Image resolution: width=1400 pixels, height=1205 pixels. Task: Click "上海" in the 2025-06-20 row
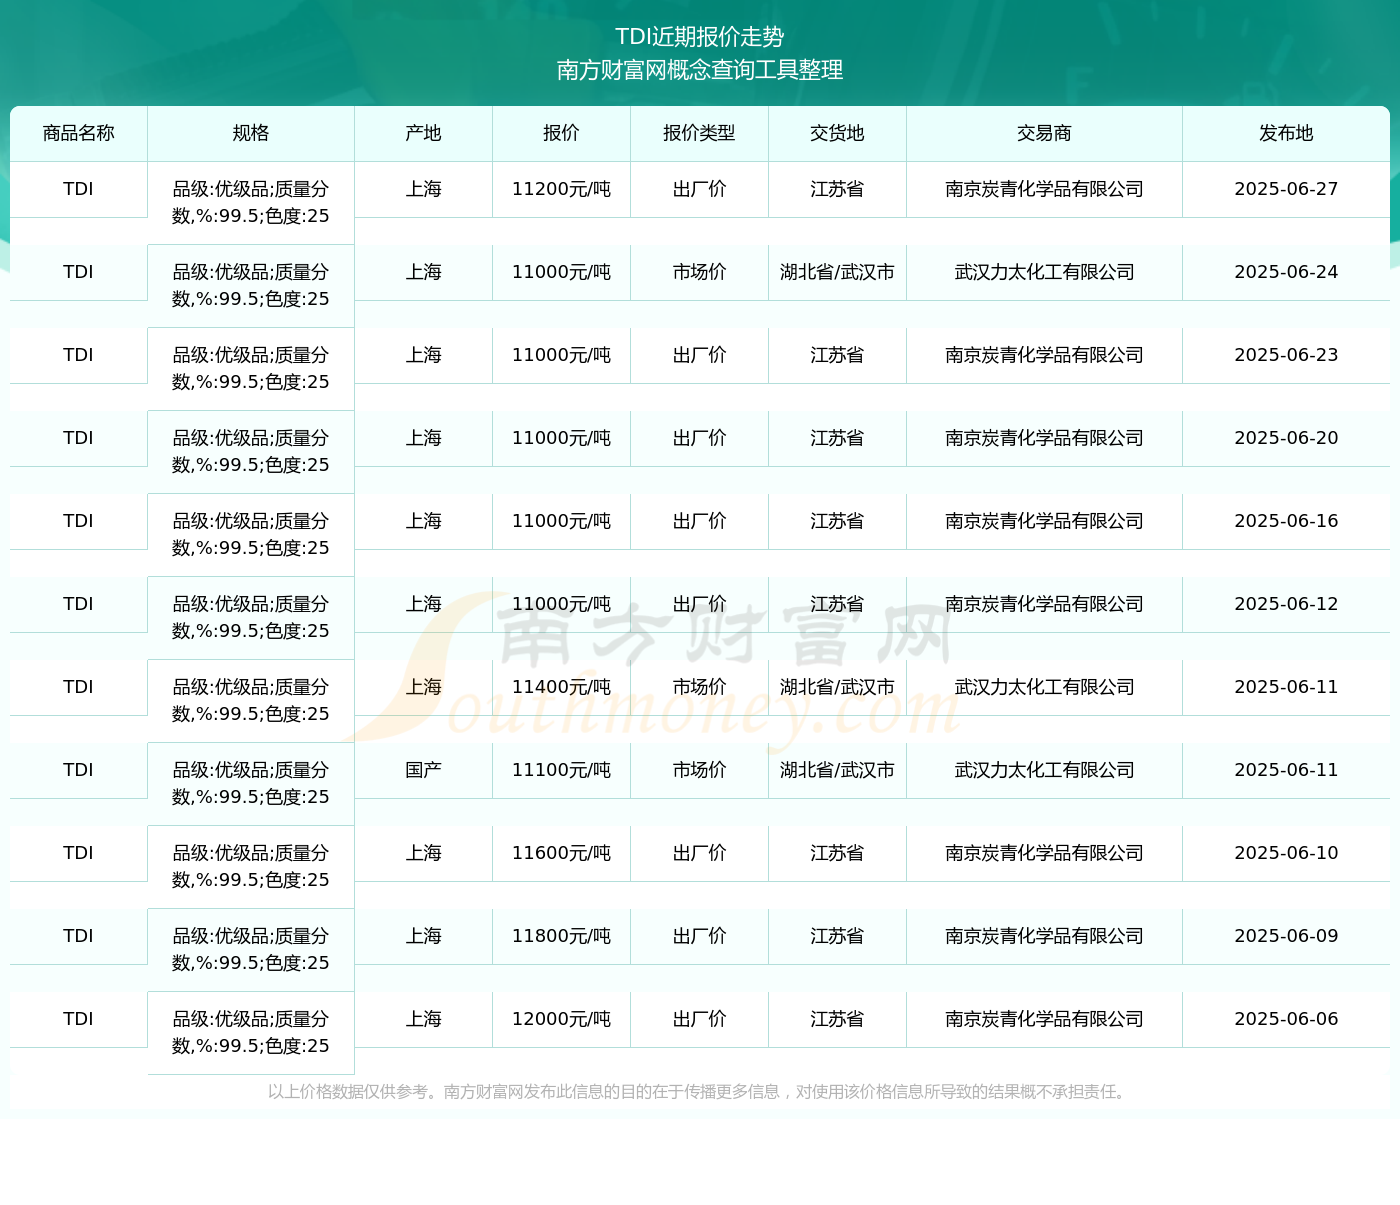click(x=424, y=438)
